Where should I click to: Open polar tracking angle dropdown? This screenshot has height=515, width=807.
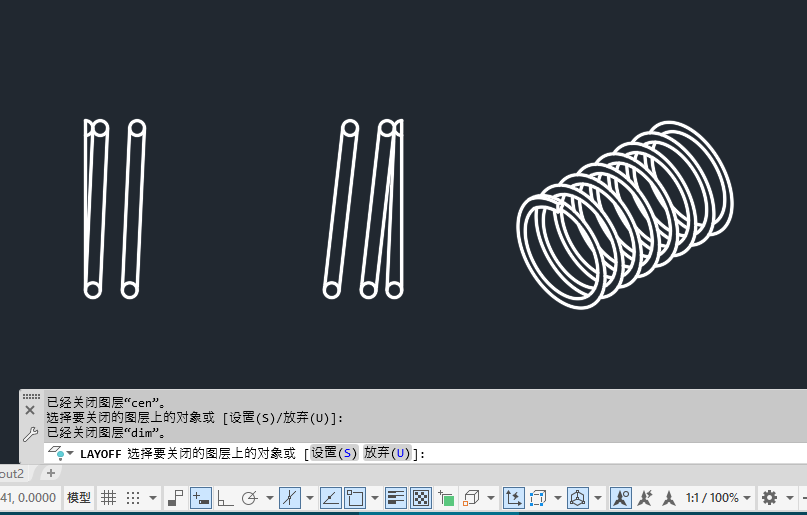[x=270, y=498]
